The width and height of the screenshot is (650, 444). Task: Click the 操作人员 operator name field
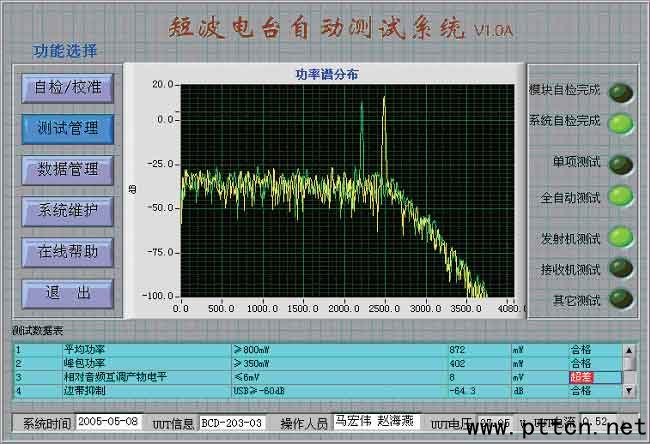coord(375,421)
